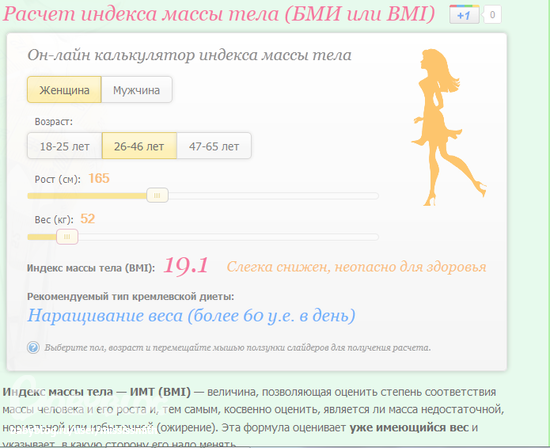Viewport: 550px width, 448px height.
Task: Click the Индекс массы тела (BMI) label
Action: coord(91,268)
